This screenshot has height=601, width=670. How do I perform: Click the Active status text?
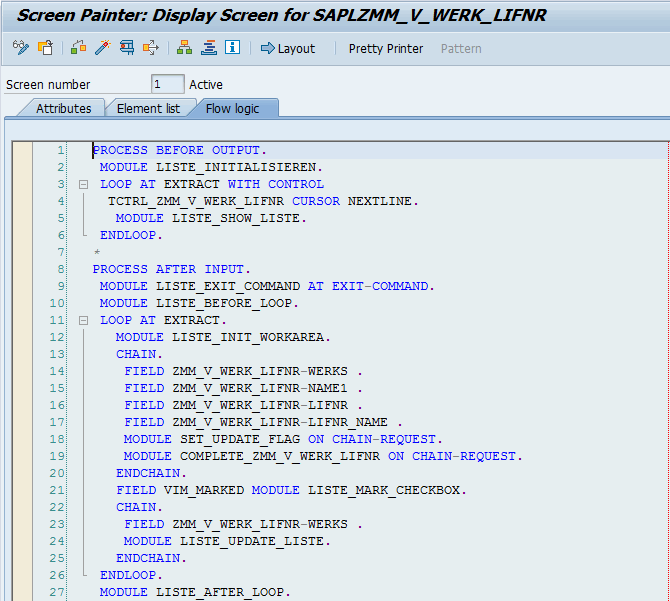click(x=206, y=85)
